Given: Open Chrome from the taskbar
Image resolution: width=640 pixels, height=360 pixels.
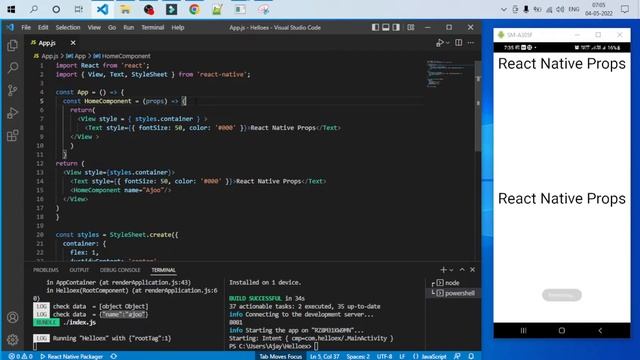Looking at the screenshot, I should click(x=194, y=9).
